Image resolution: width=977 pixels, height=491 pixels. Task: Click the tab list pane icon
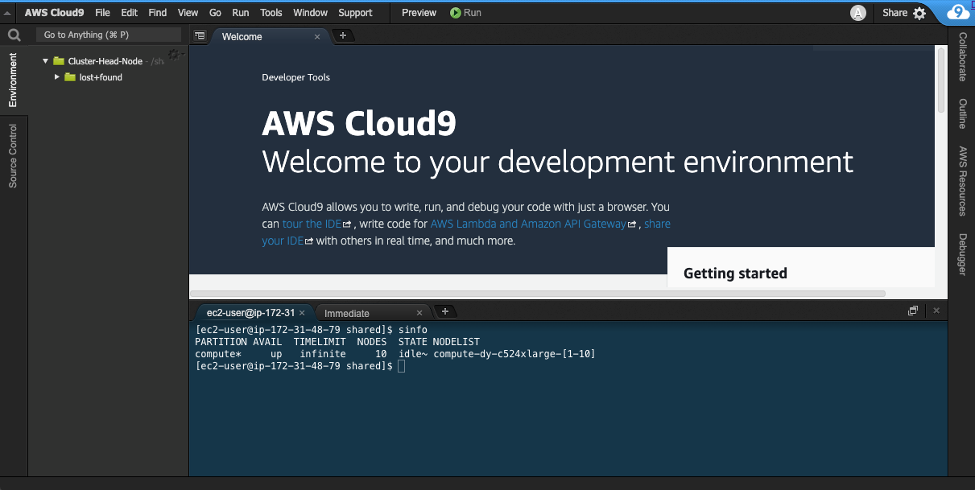[199, 36]
